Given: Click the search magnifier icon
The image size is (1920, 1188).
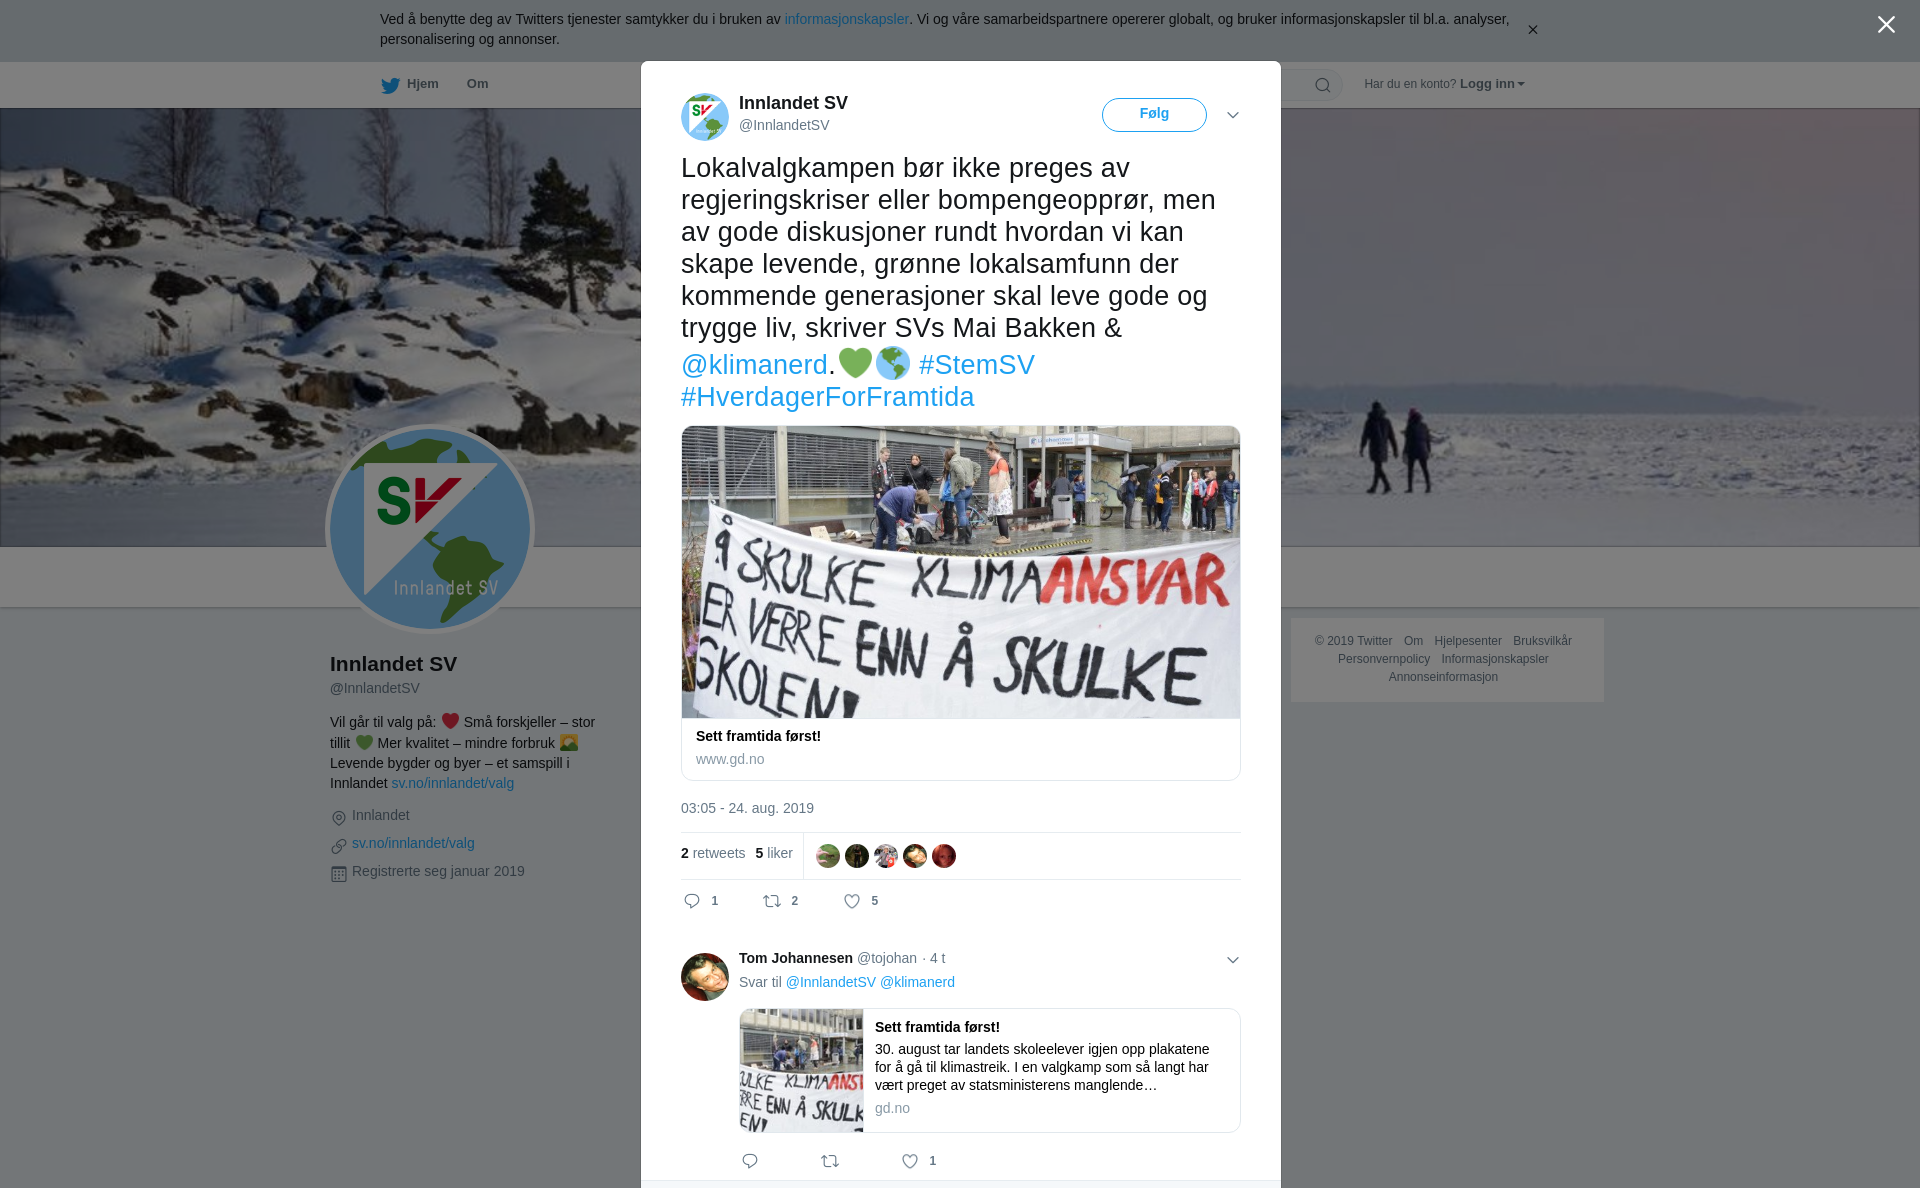Looking at the screenshot, I should point(1323,85).
